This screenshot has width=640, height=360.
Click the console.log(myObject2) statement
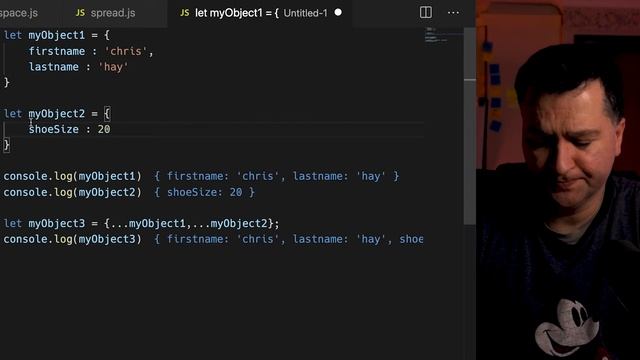72,192
